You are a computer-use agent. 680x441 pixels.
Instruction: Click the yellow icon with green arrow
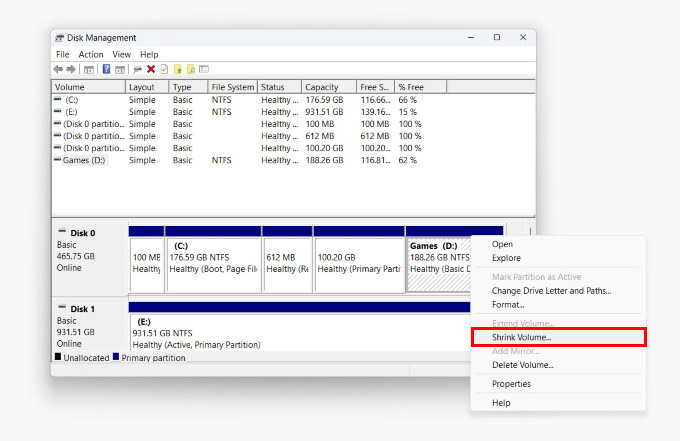tap(178, 69)
